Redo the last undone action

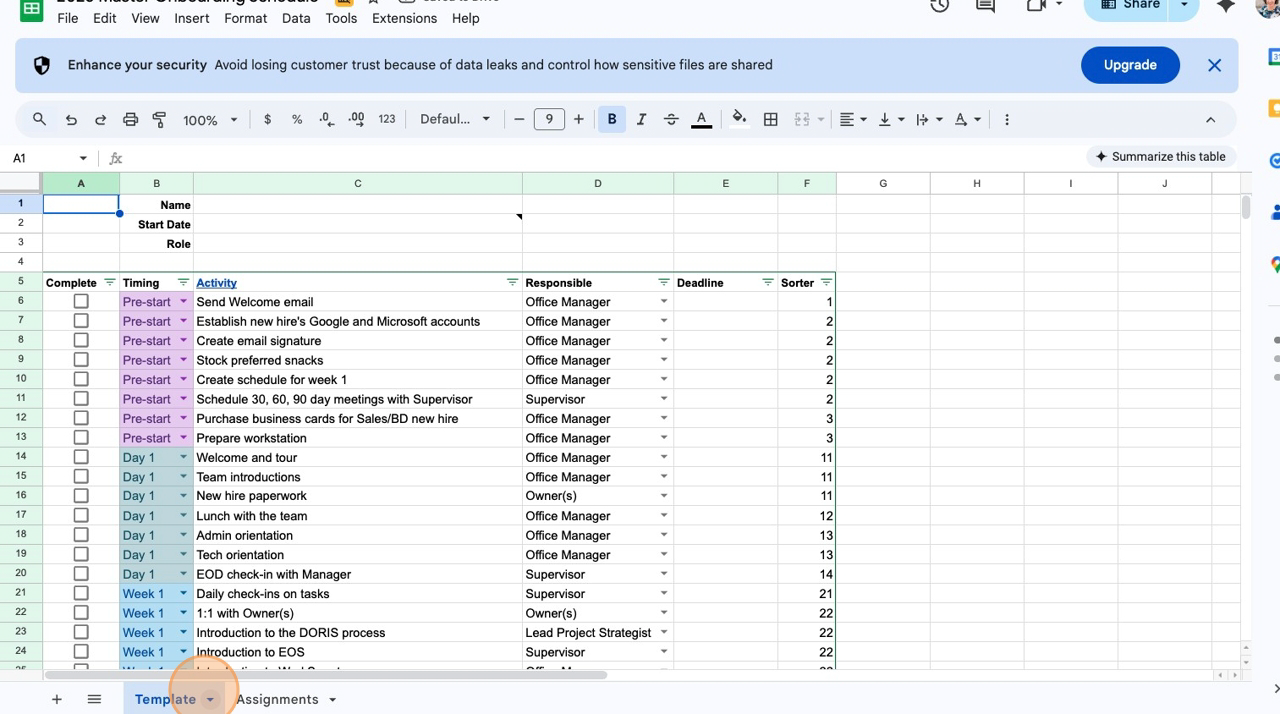[100, 119]
